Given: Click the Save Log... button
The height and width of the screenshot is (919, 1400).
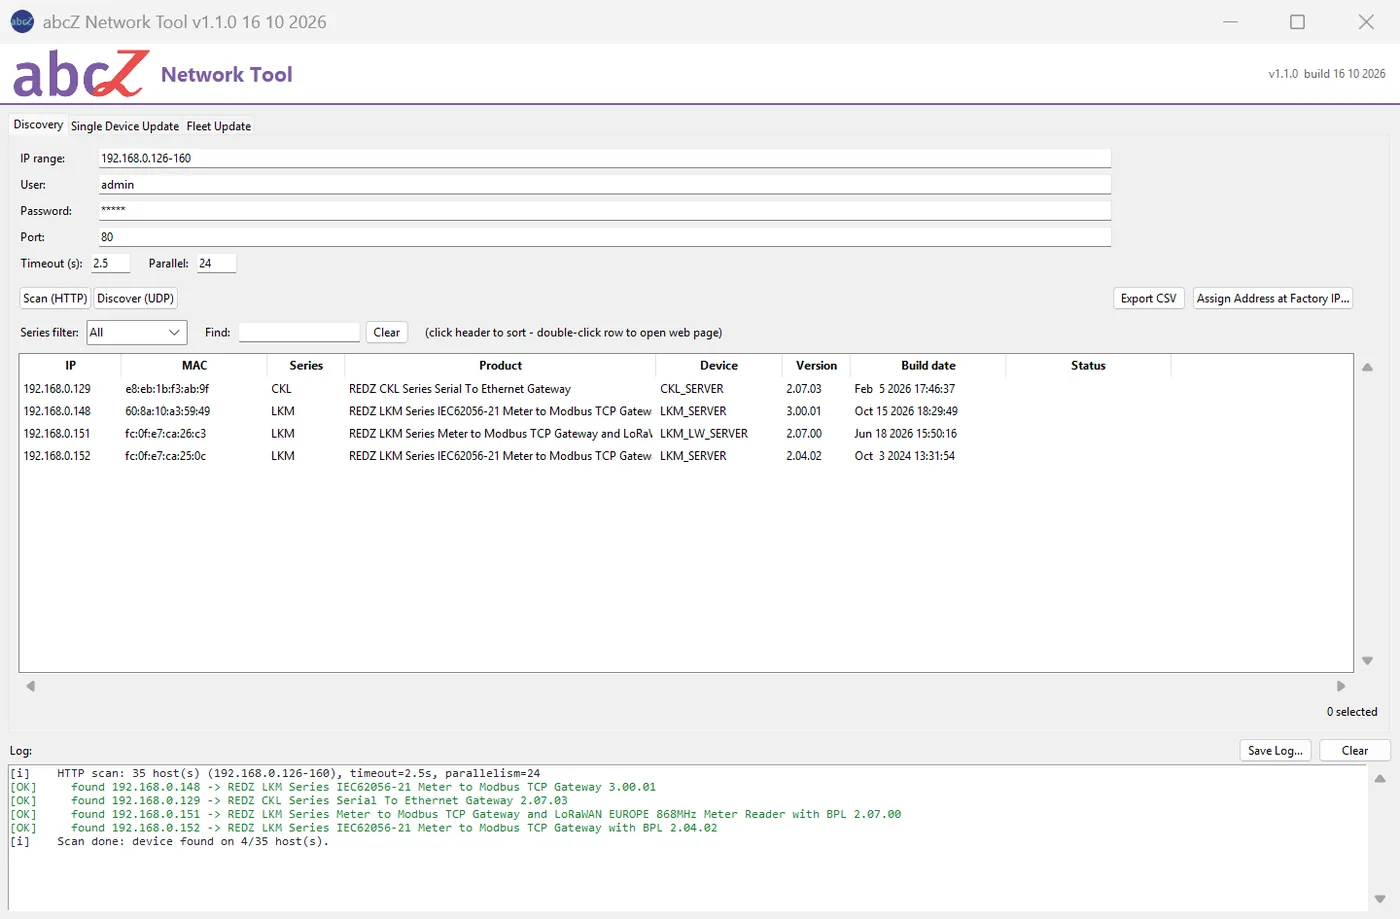Looking at the screenshot, I should click(x=1275, y=750).
